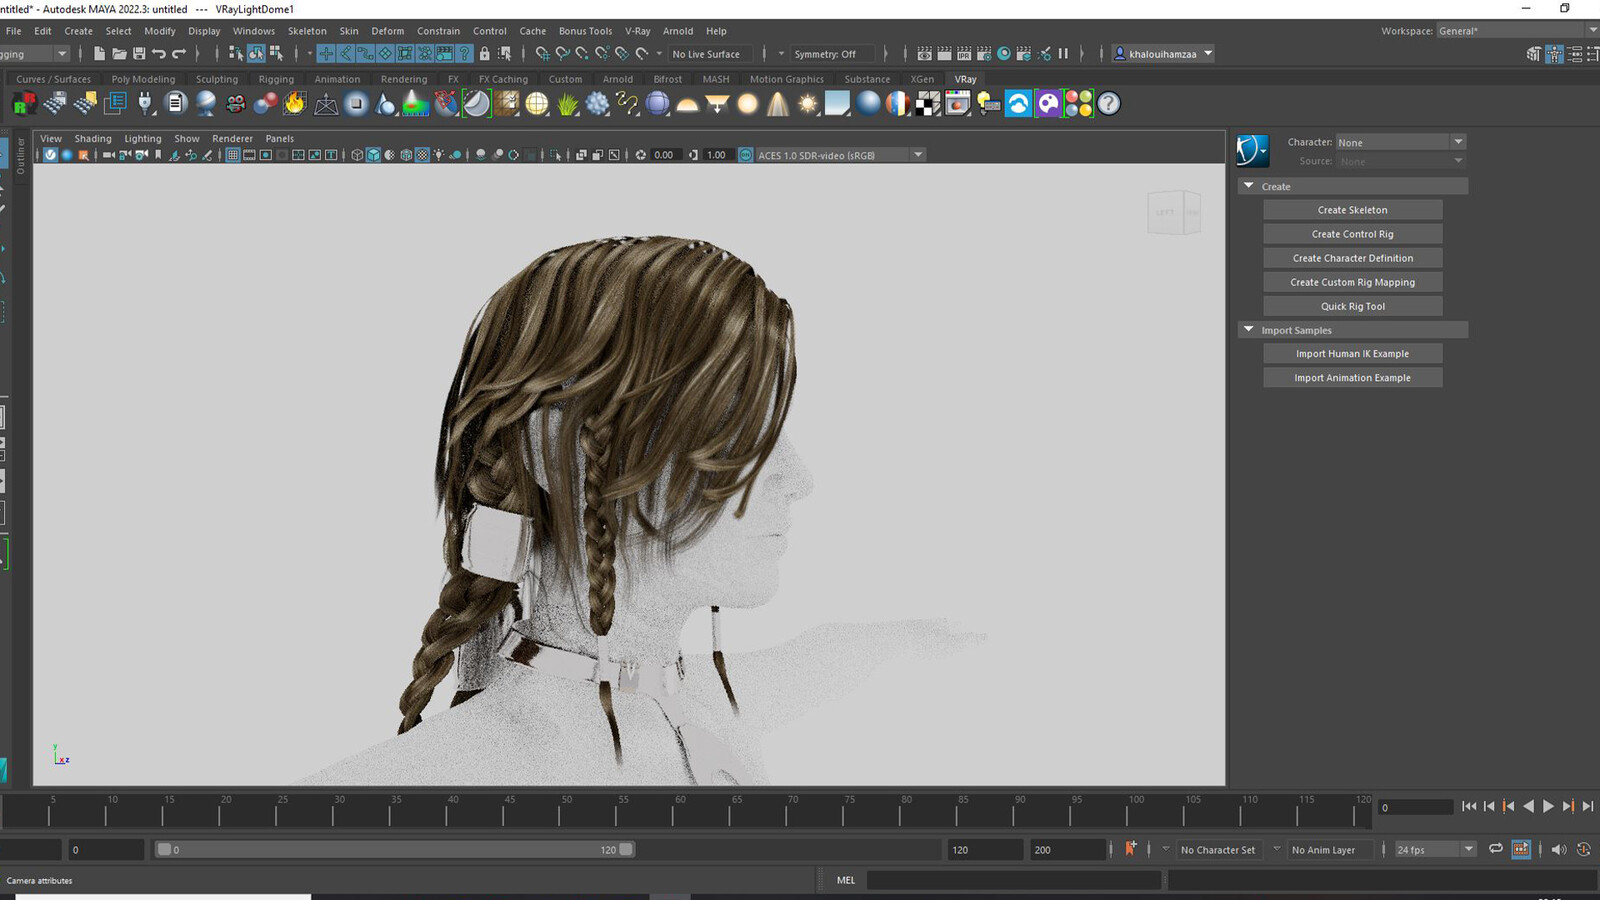
Task: Toggle snap to curves
Action: tap(562, 54)
